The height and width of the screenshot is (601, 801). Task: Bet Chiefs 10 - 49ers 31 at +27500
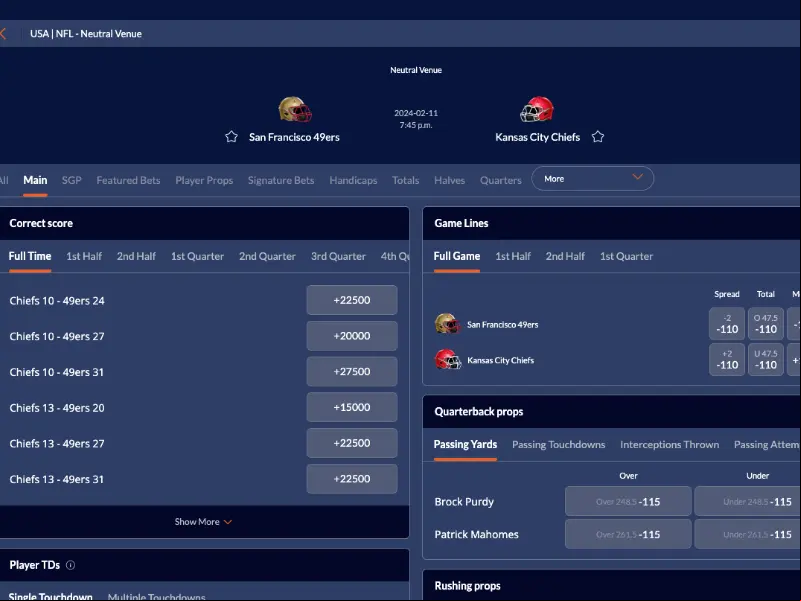[352, 372]
